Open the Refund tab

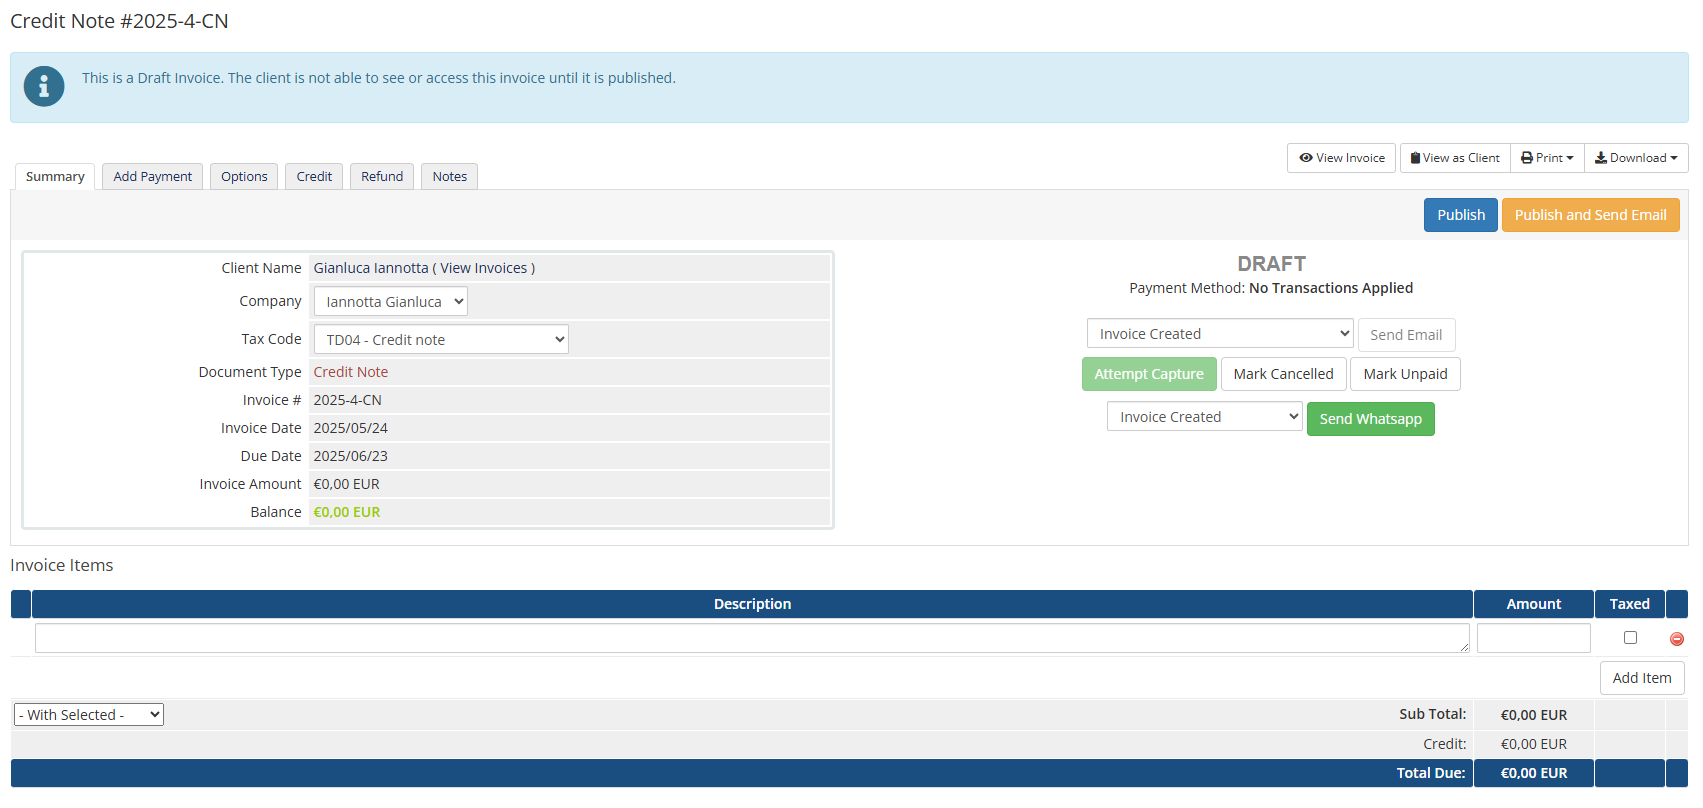tap(382, 177)
